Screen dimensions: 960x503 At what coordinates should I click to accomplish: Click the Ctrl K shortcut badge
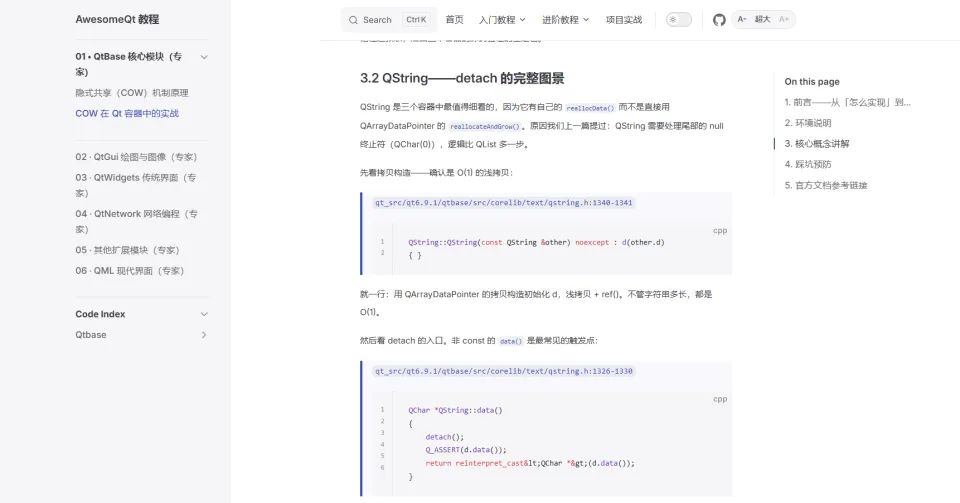pyautogui.click(x=416, y=20)
